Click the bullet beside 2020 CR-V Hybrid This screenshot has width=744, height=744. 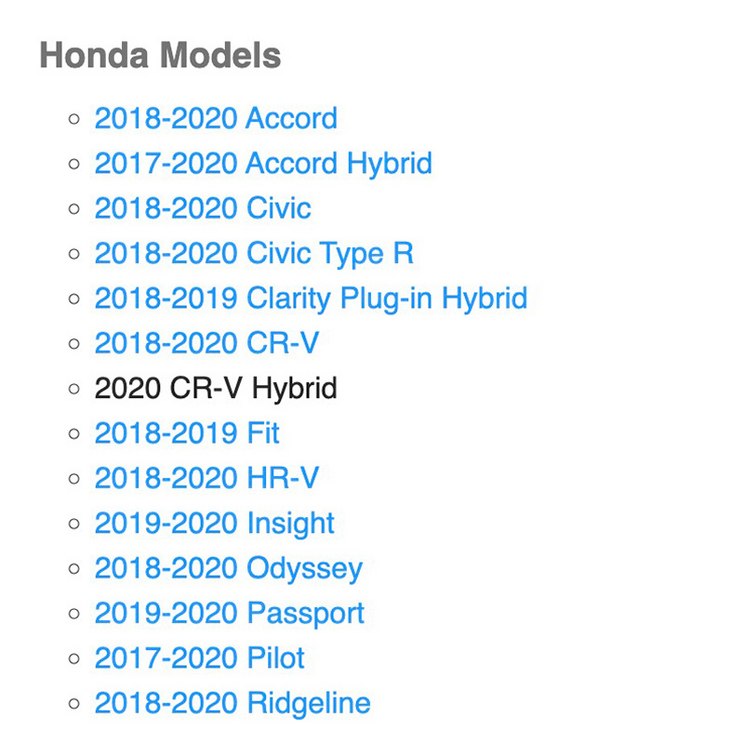pos(74,389)
